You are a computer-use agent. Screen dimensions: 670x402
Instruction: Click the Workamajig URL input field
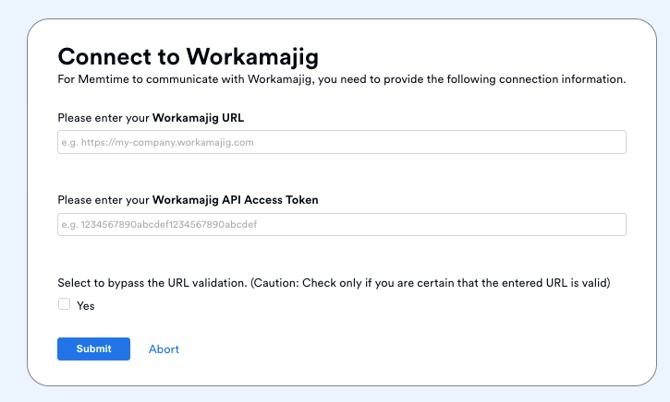(341, 142)
